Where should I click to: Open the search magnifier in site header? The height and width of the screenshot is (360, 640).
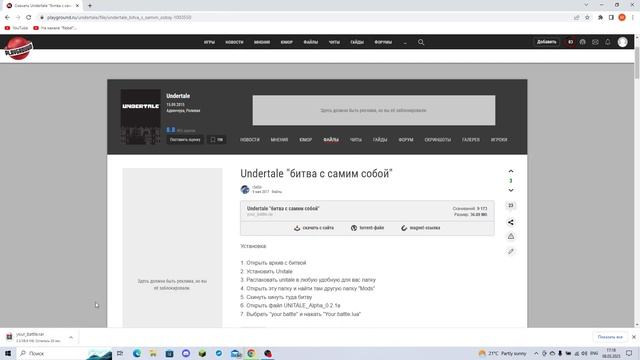click(421, 42)
